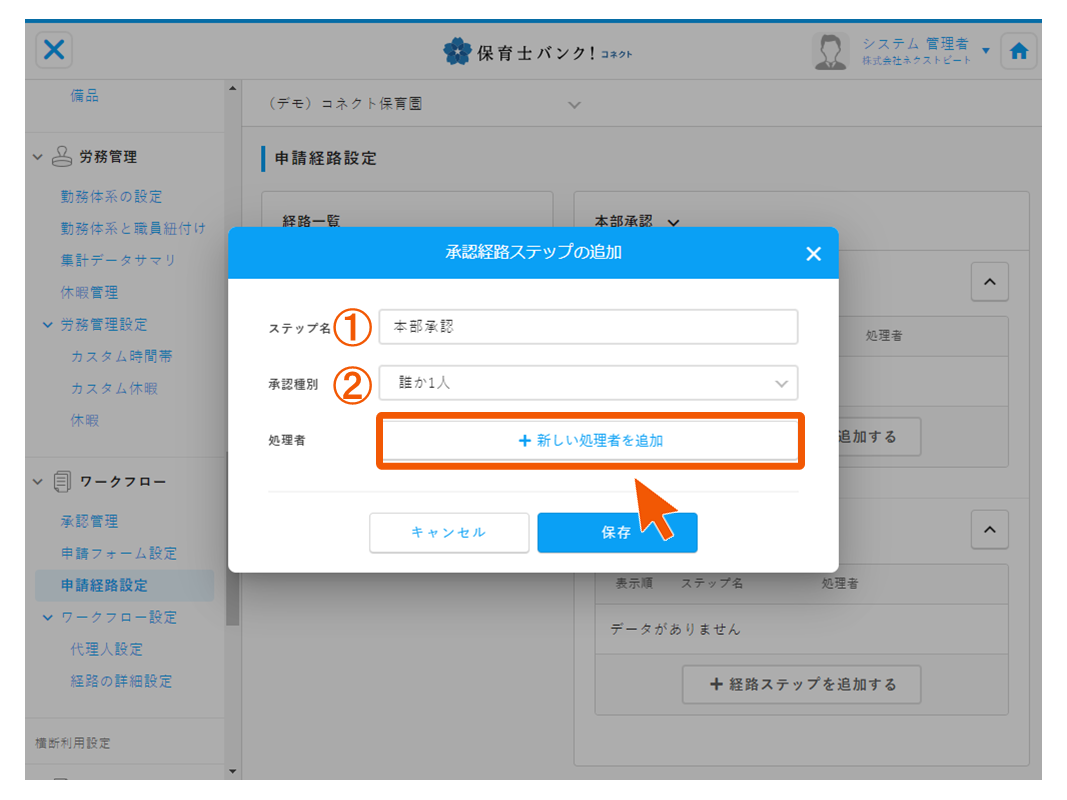Select 申請フォーム設定 in sidebar
Viewport: 1067px width, 800px height.
[x=118, y=553]
